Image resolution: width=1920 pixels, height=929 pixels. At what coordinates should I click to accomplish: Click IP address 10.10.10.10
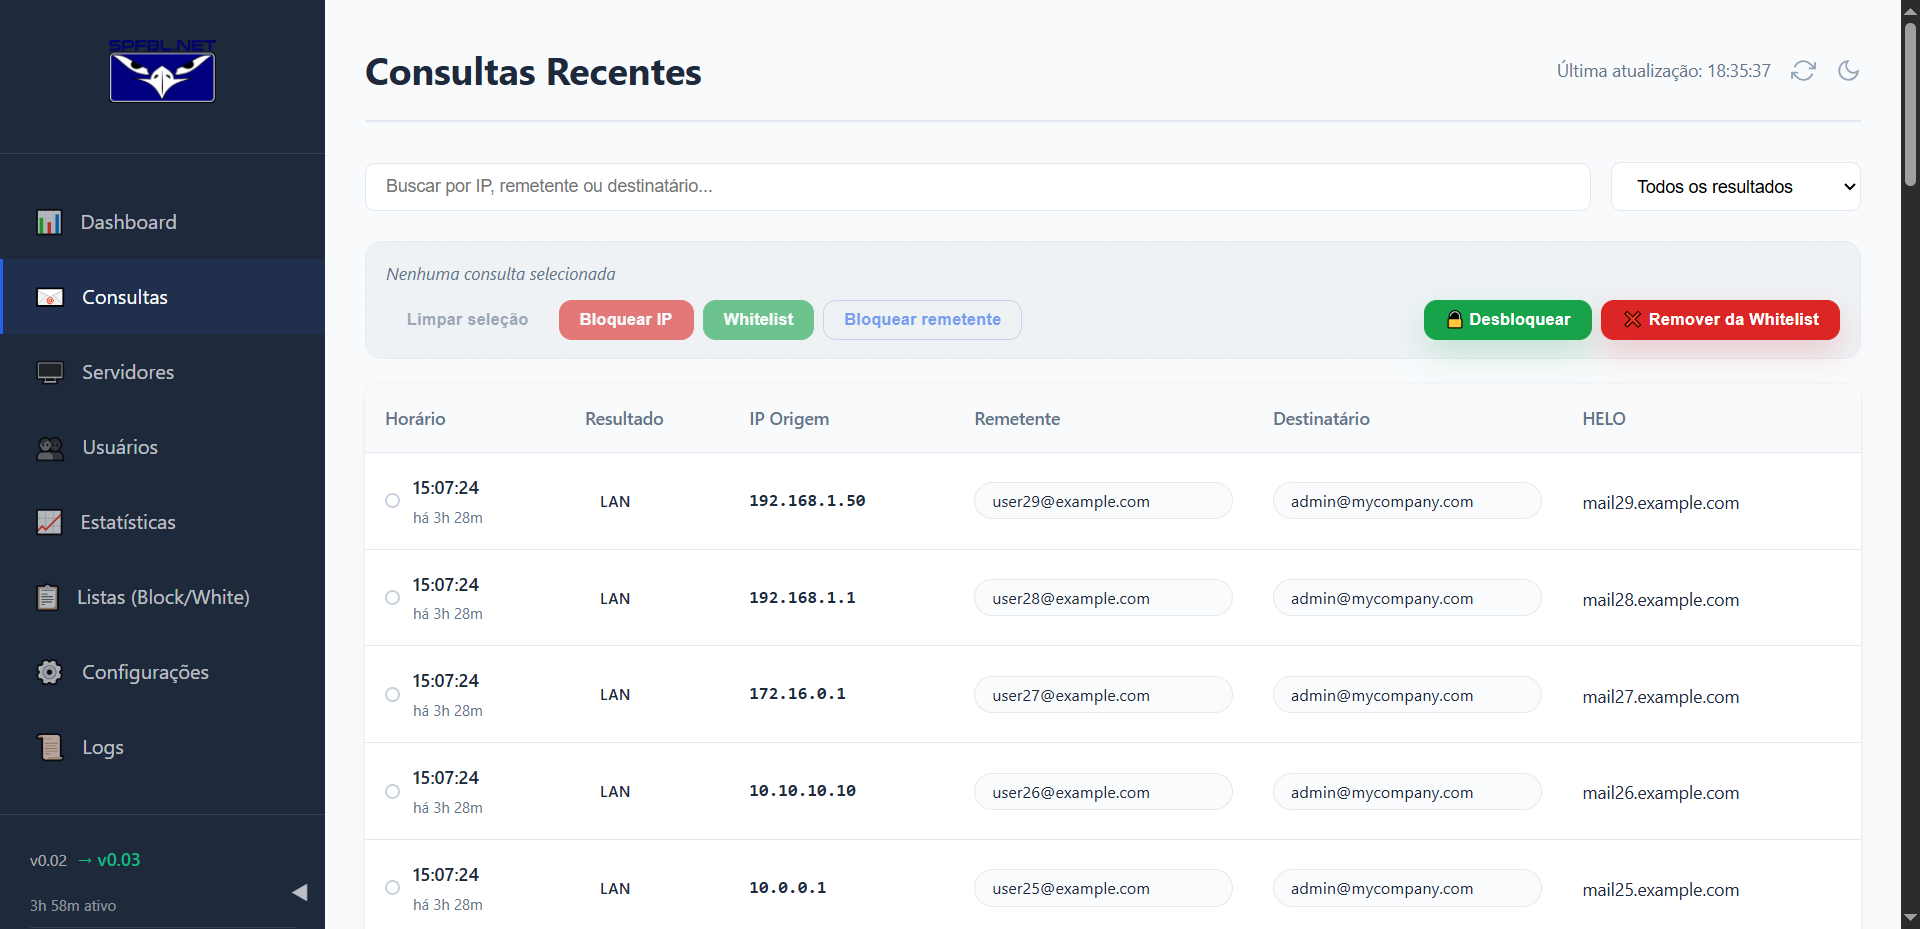click(802, 791)
